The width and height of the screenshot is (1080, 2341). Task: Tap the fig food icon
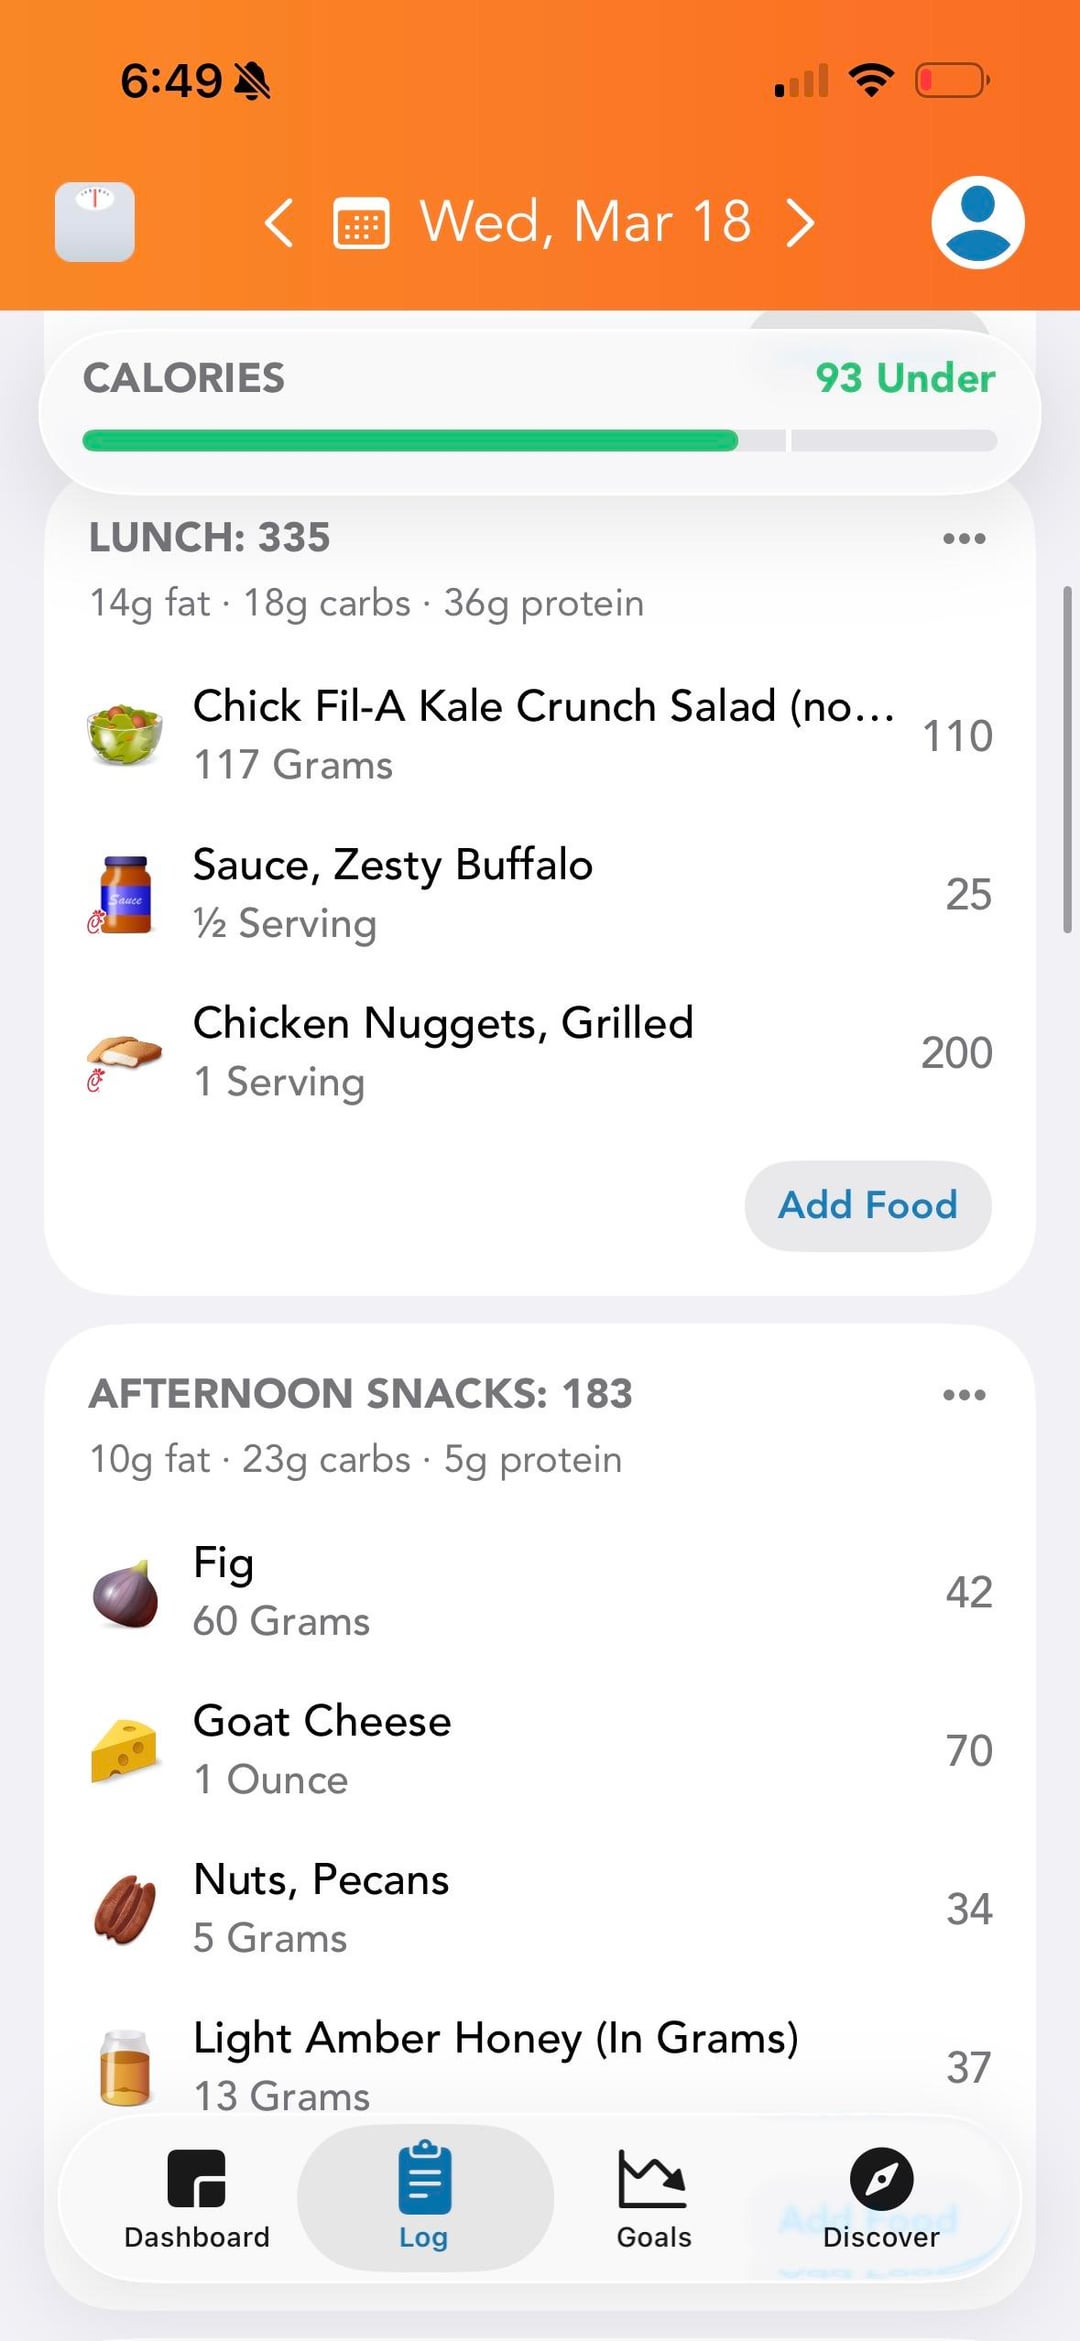tap(124, 1592)
